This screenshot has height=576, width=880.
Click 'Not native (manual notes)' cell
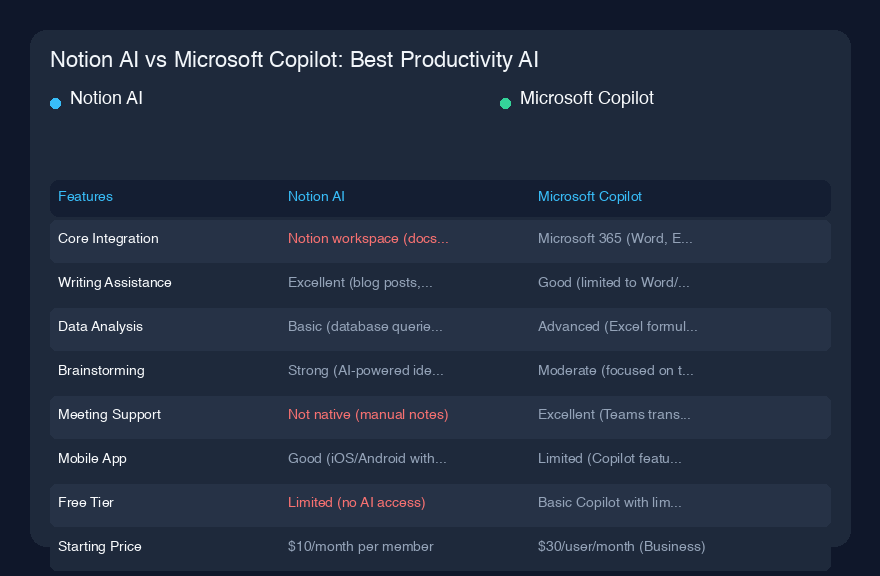coord(368,414)
